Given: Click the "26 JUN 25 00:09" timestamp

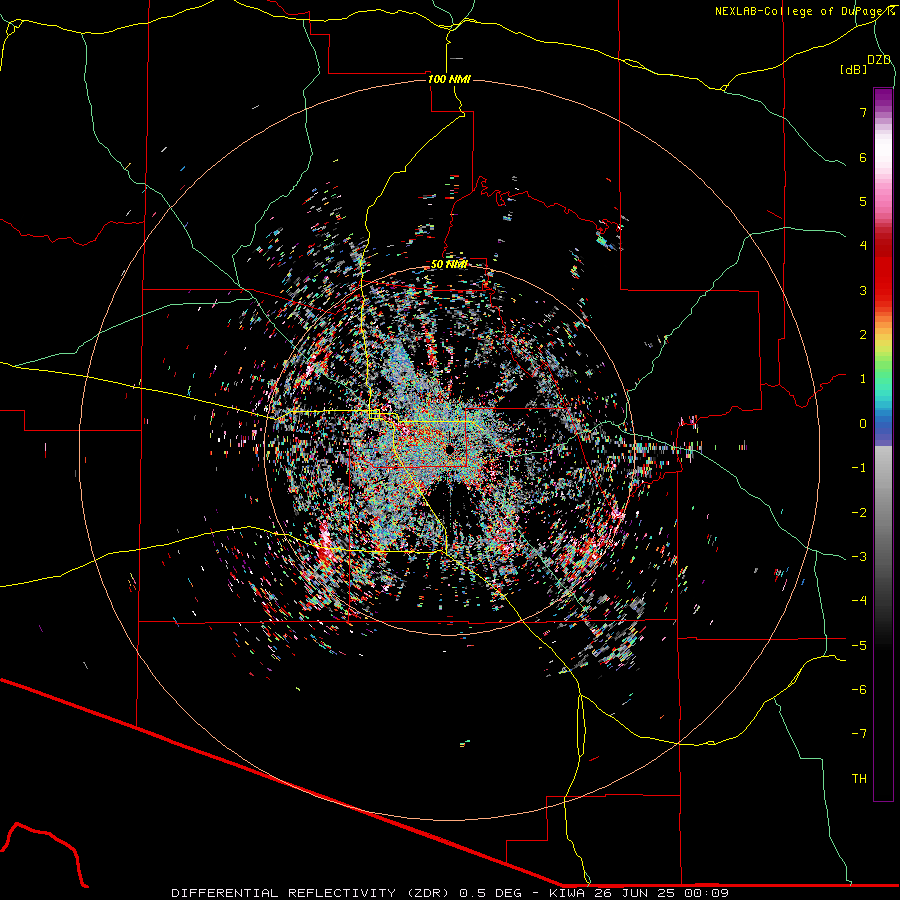Looking at the screenshot, I should click(664, 893).
